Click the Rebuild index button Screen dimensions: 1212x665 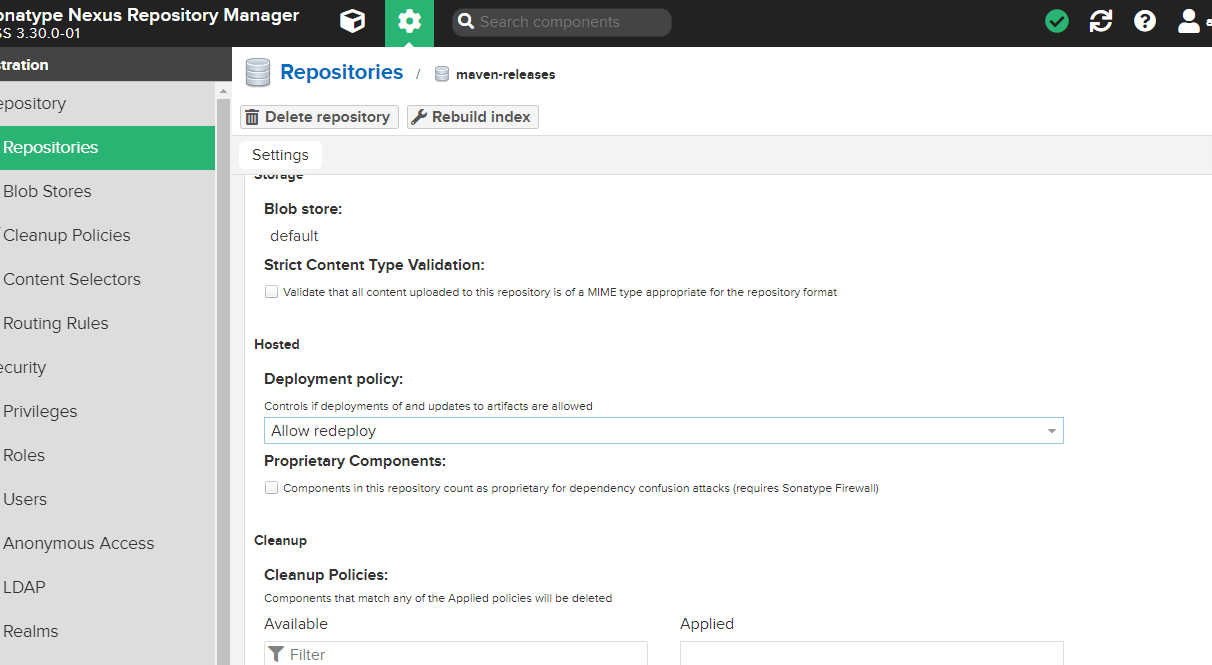(473, 117)
